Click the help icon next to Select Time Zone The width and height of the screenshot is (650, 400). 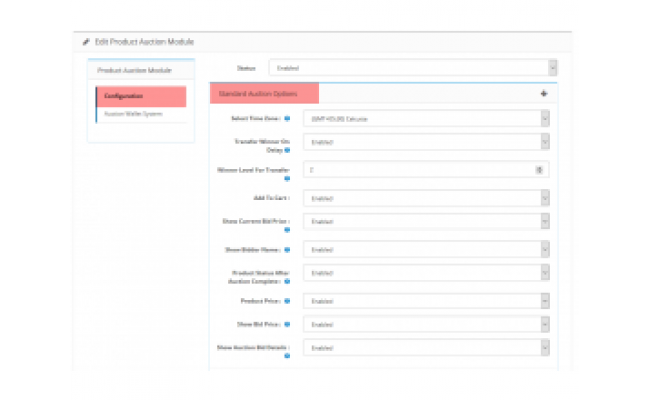coord(287,119)
